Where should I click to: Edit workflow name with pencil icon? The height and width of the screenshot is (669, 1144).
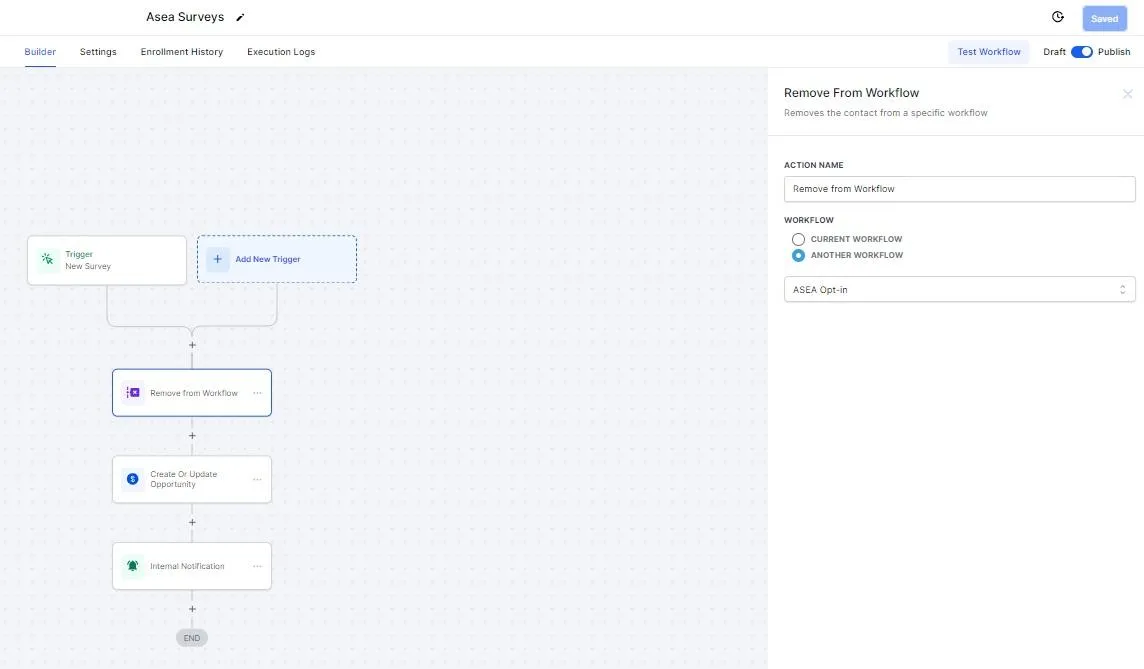tap(240, 18)
